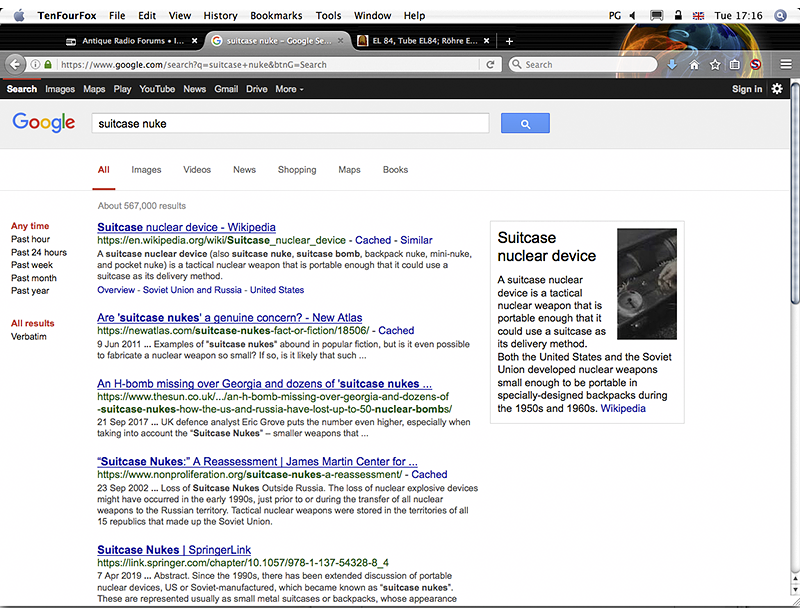800x616 pixels.
Task: Open Spotlight search in menu bar
Action: pyautogui.click(x=780, y=15)
